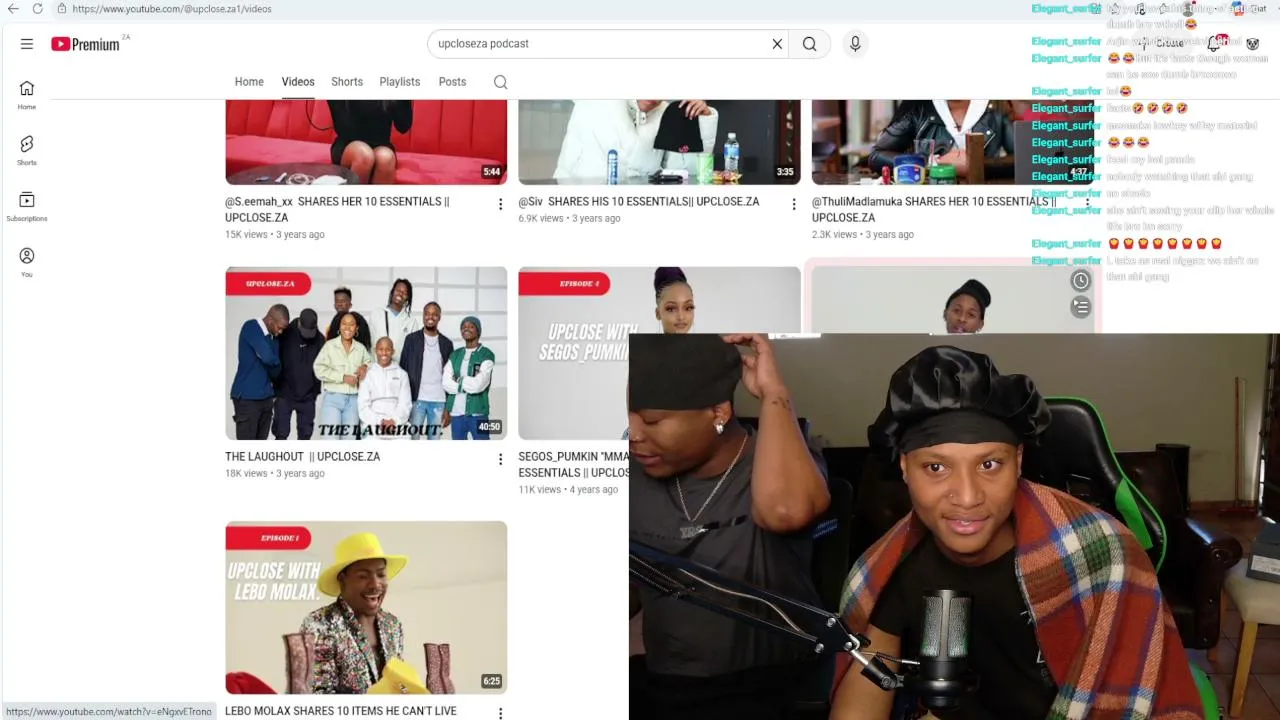Screen dimensions: 1280x720
Task: Click '2.3K views • 3 years ago' text
Action: (x=862, y=234)
